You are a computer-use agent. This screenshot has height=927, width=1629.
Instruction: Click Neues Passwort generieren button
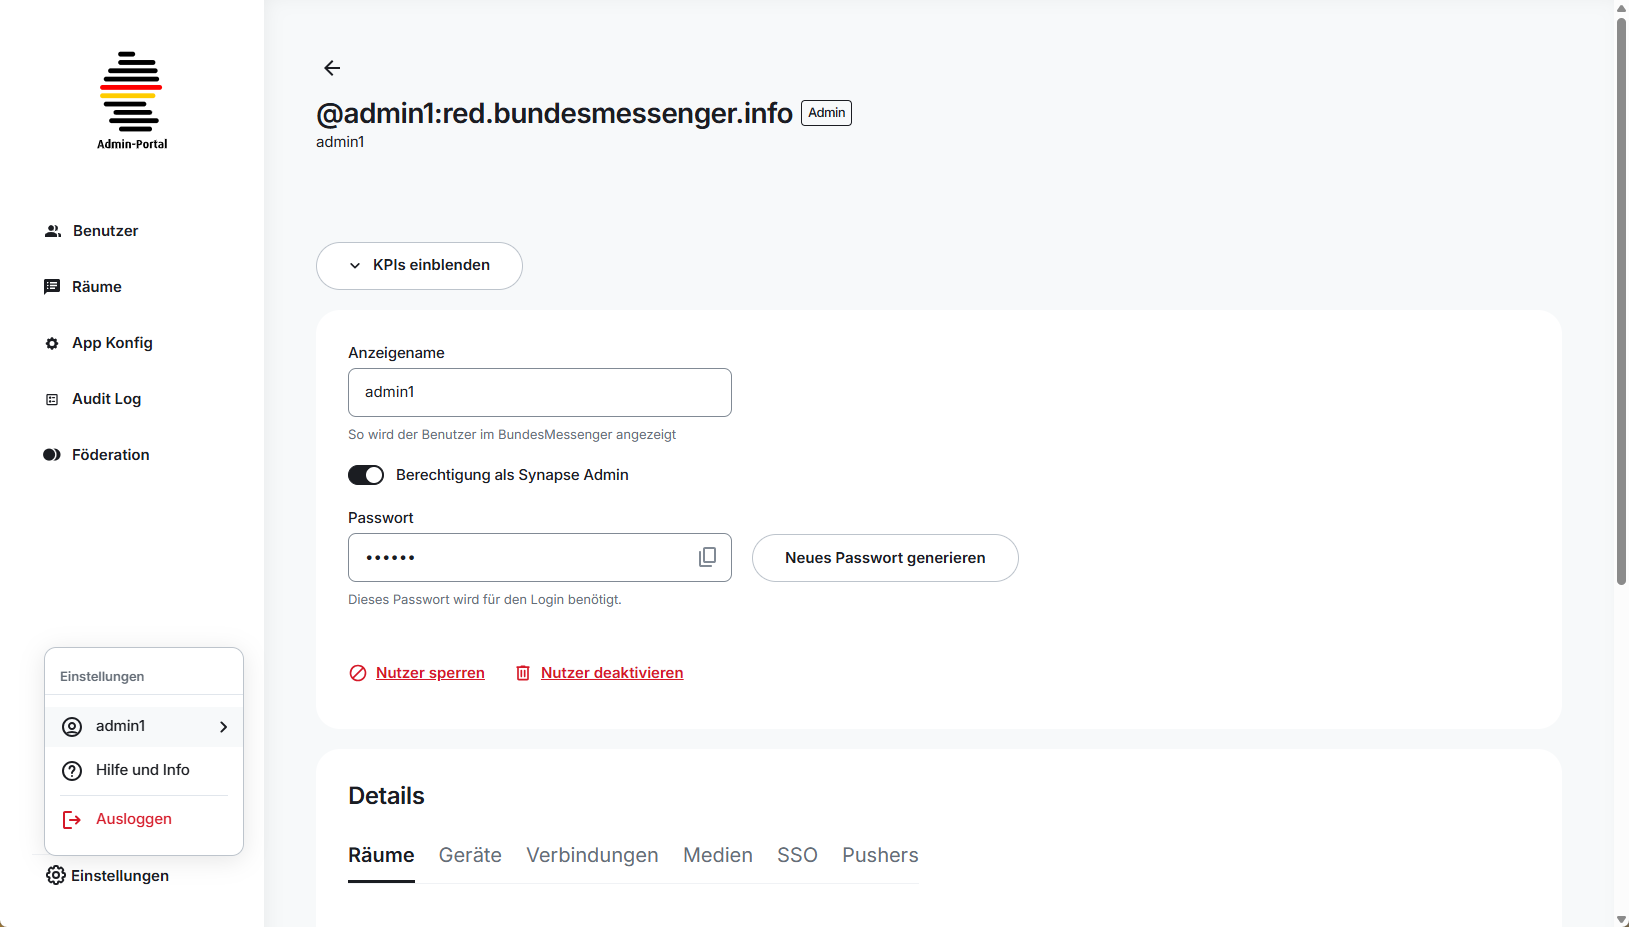885,558
